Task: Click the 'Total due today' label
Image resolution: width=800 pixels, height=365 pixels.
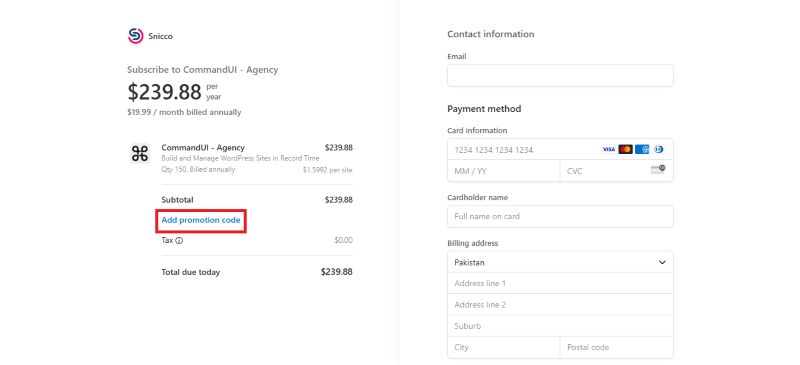Action: (191, 273)
